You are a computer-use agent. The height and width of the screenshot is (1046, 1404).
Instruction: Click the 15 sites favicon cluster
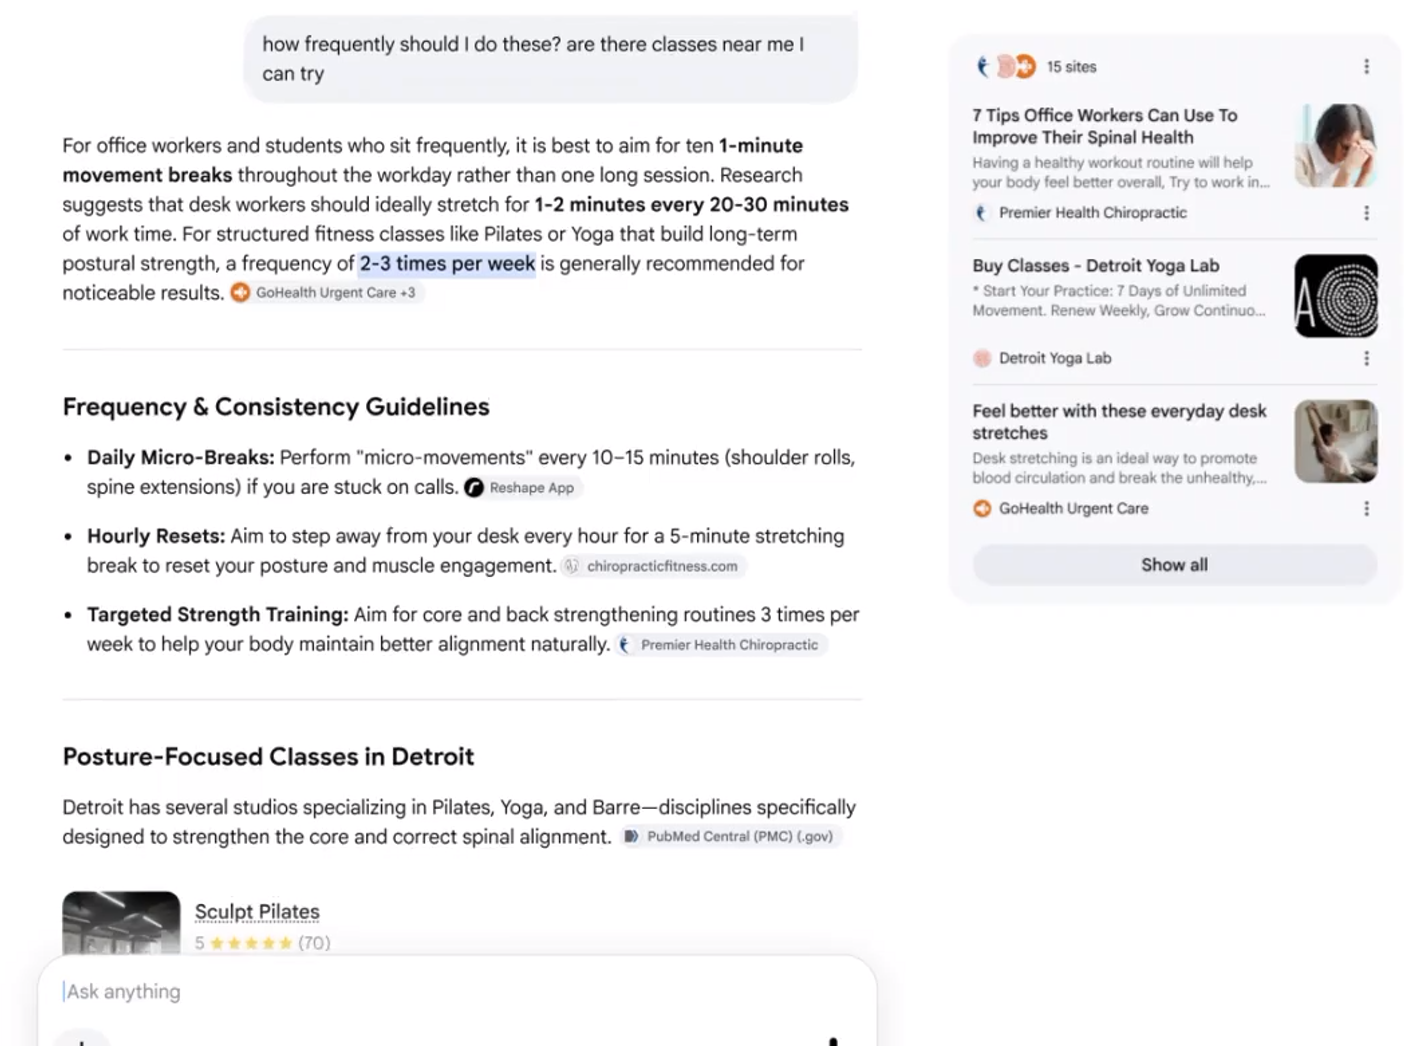[1006, 67]
